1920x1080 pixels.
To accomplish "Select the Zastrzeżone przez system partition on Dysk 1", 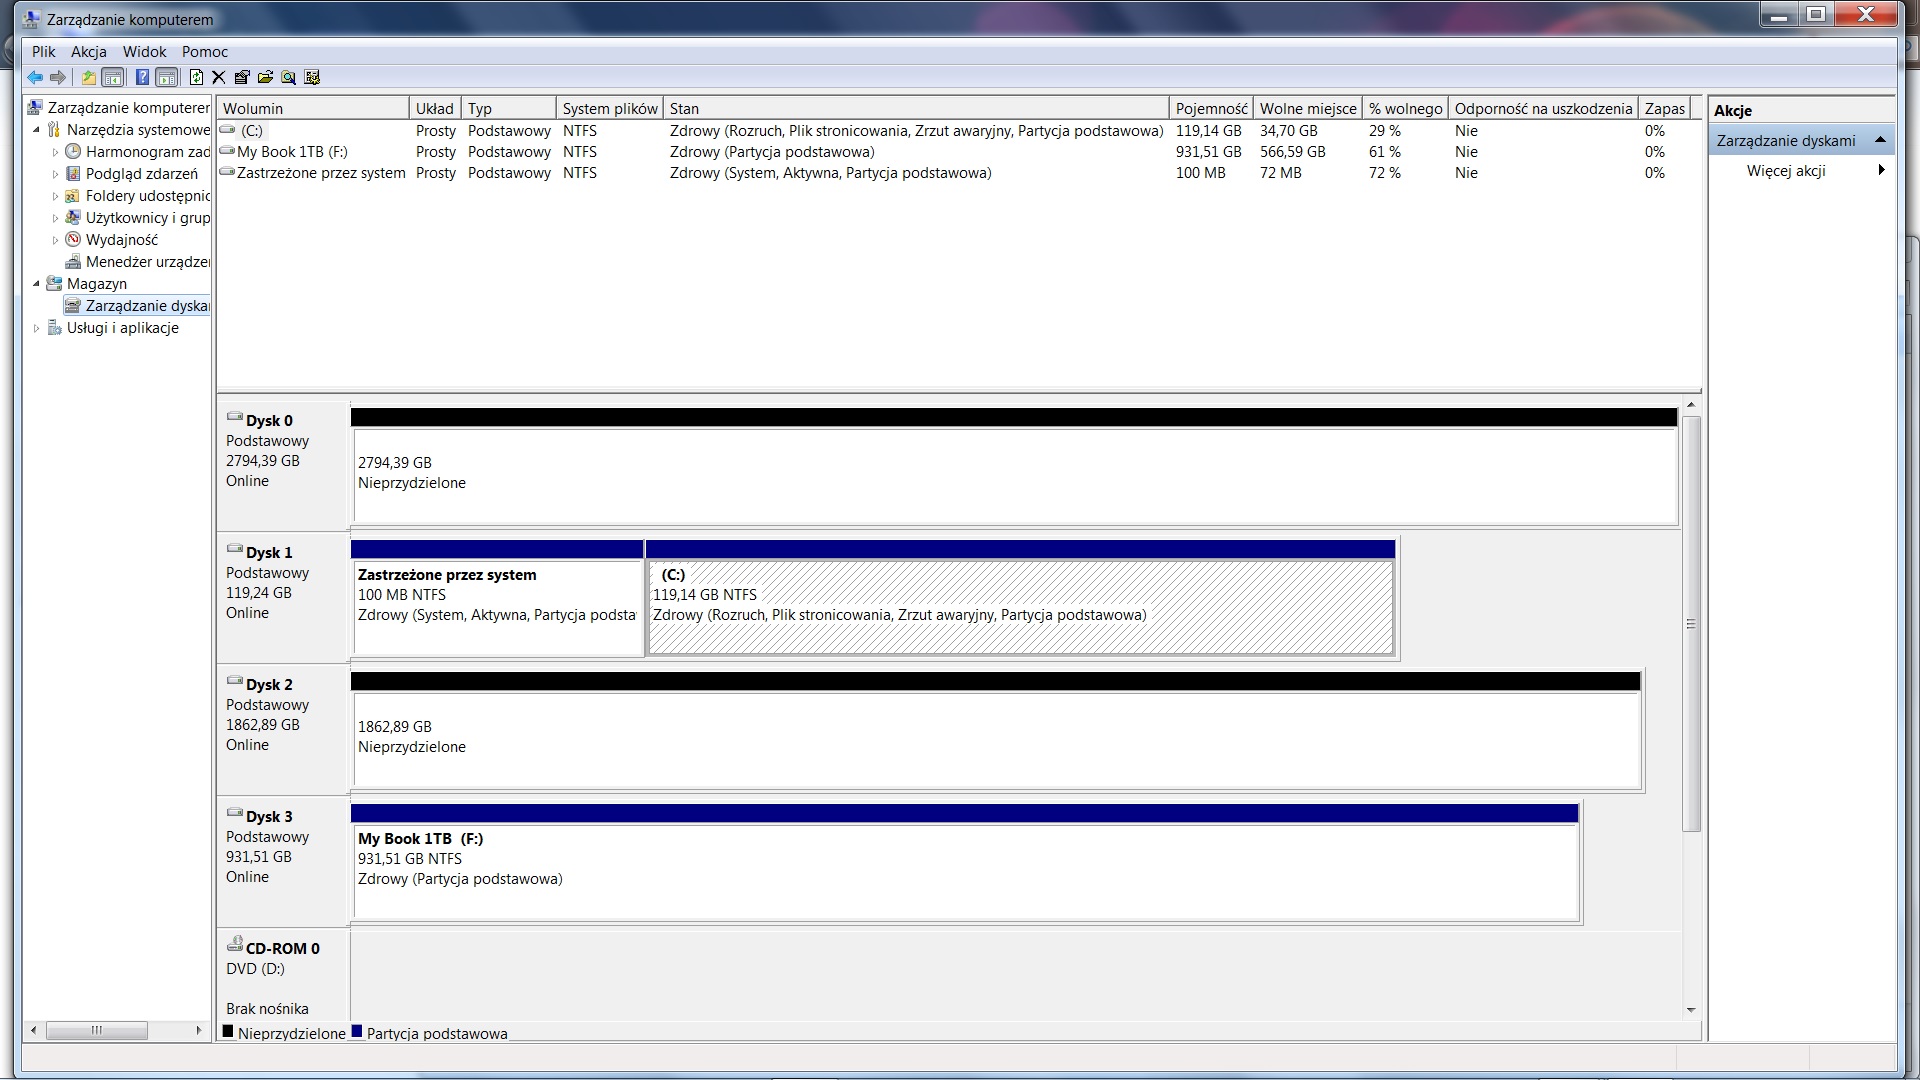I will coord(497,599).
